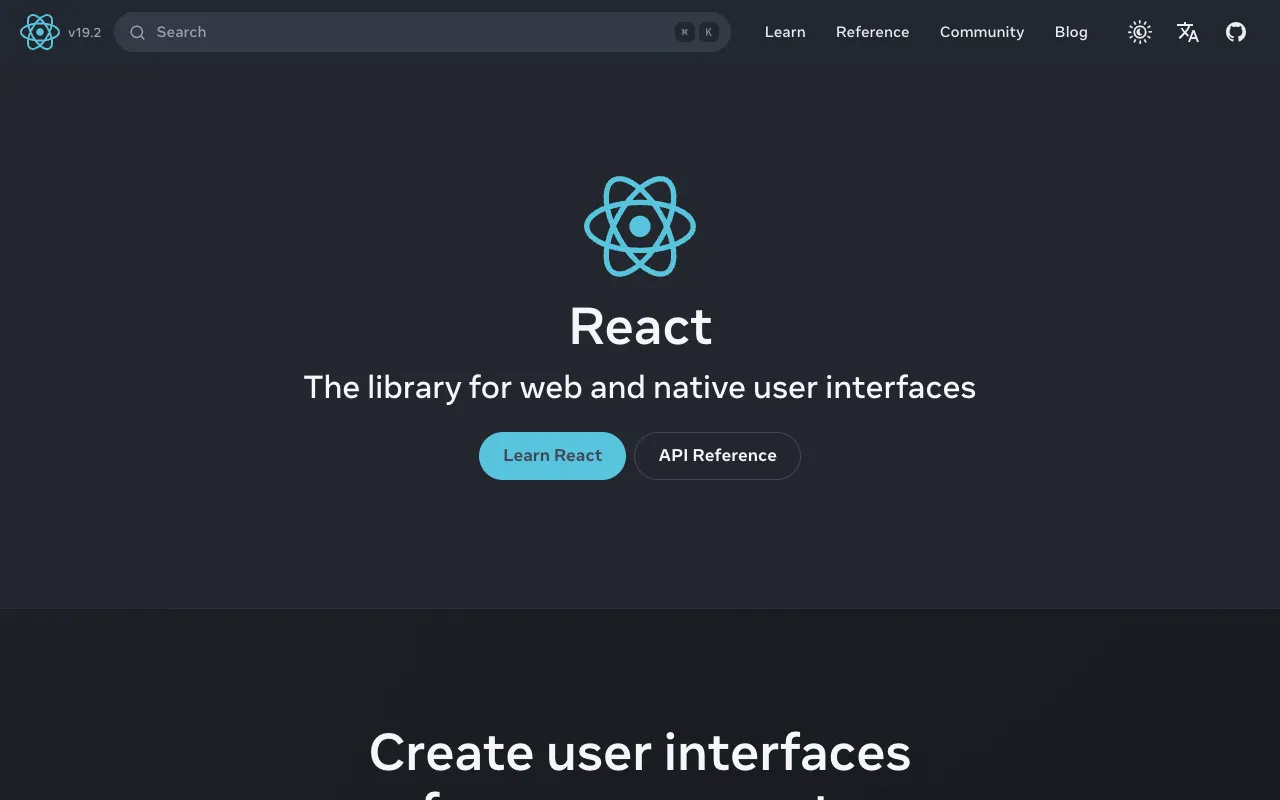
Task: Click the React logo in the top navigation
Action: 40,31
